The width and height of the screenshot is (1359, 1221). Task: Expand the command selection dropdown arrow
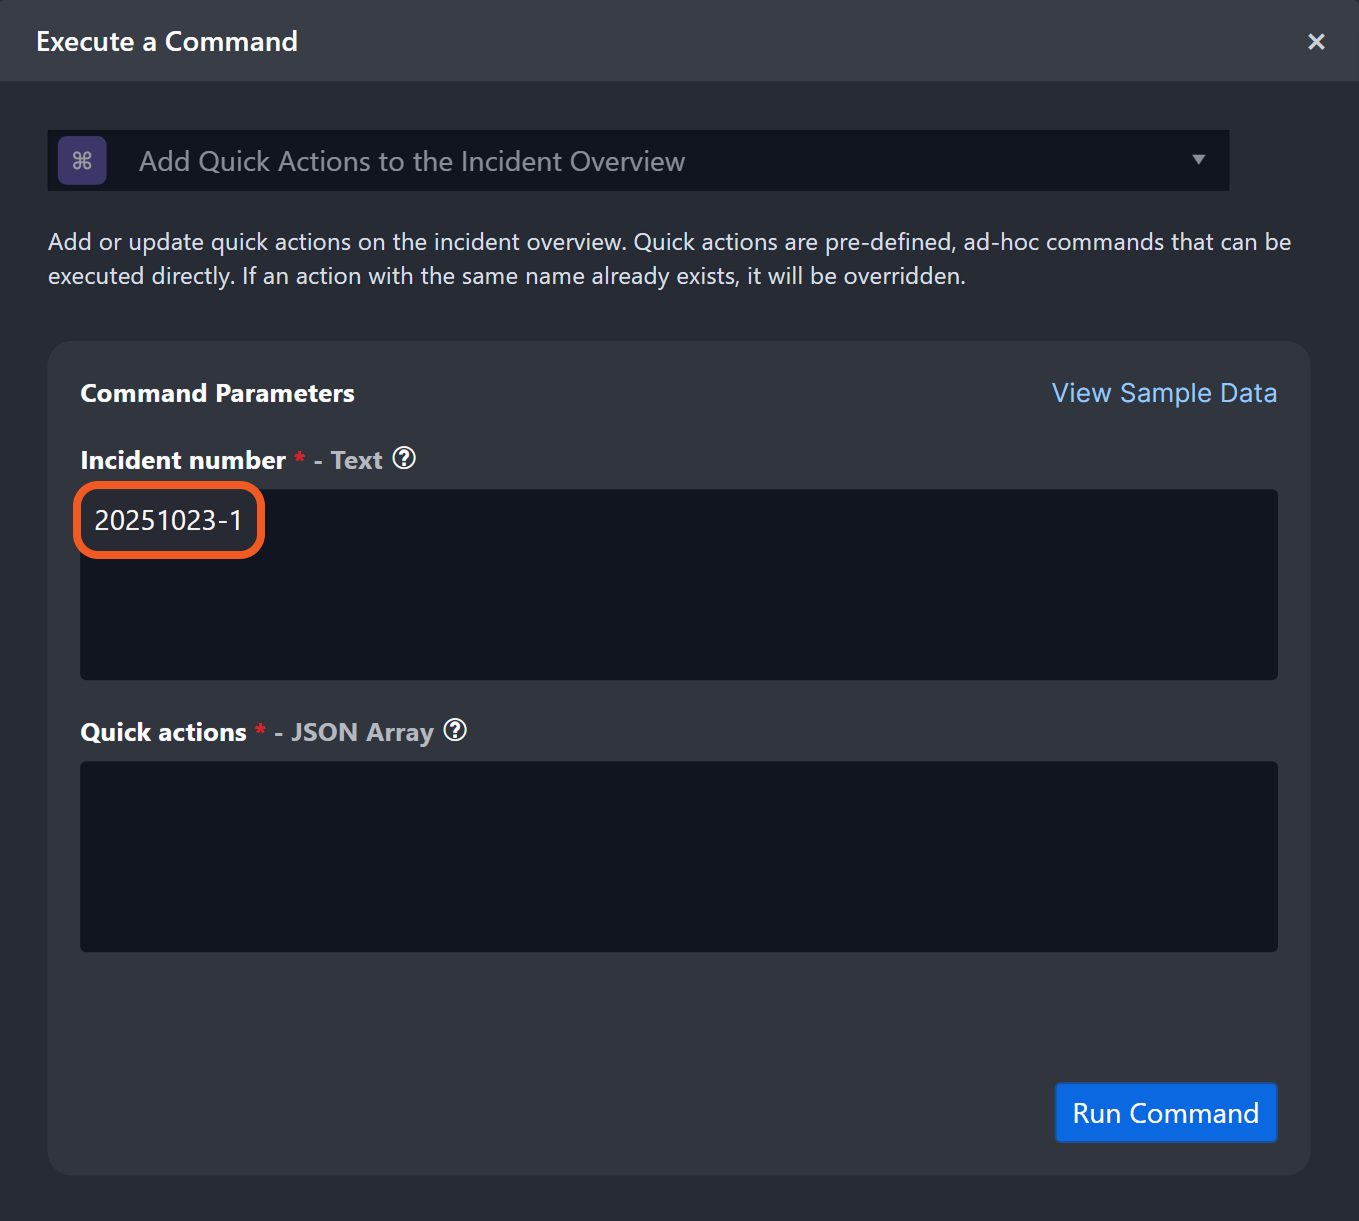[x=1198, y=160]
